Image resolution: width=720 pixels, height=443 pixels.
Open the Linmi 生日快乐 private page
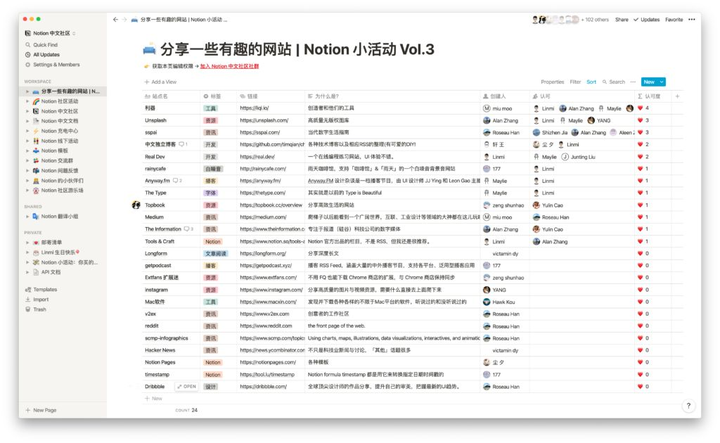60,252
